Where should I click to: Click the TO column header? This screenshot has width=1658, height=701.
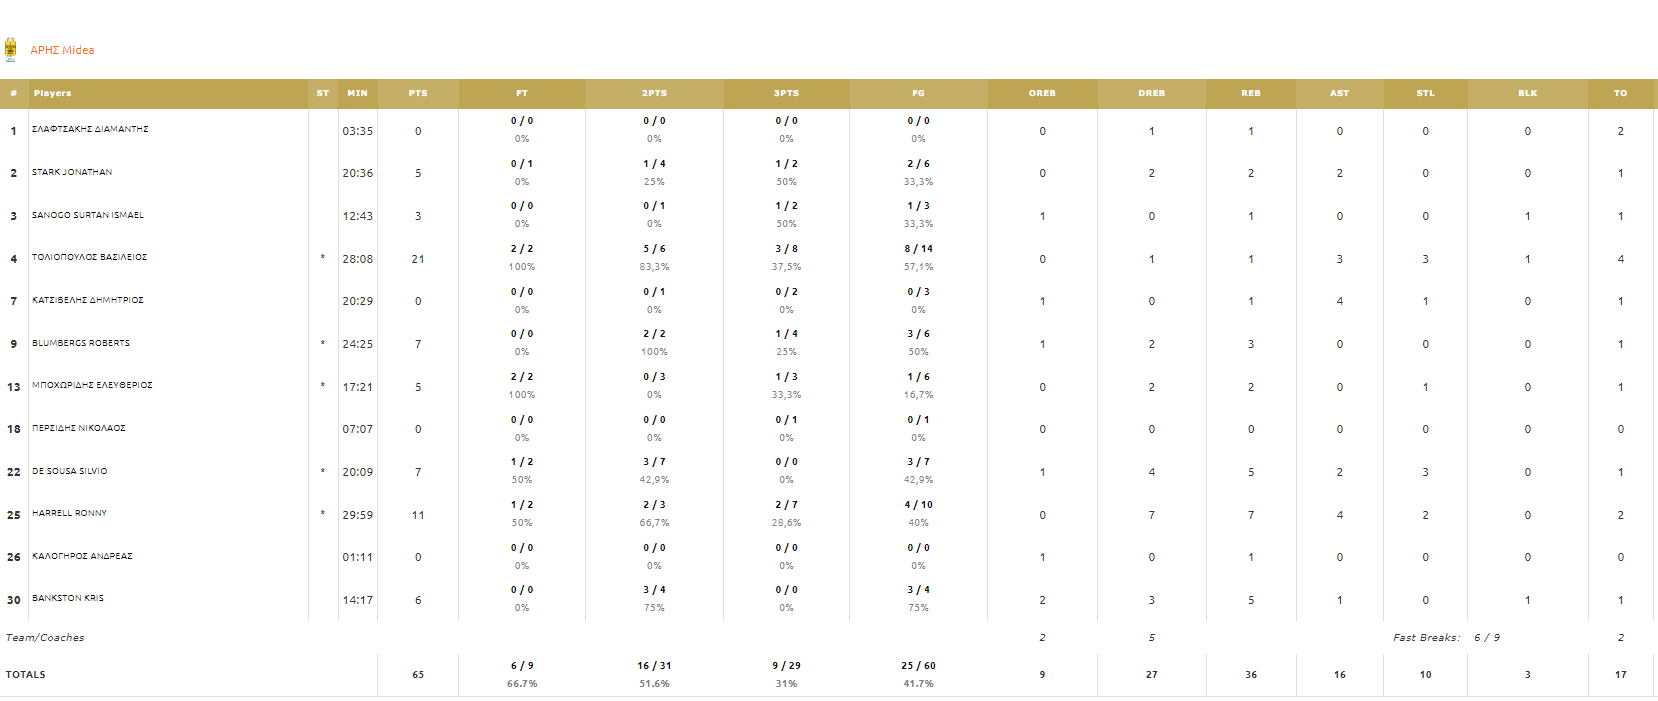(x=1620, y=93)
